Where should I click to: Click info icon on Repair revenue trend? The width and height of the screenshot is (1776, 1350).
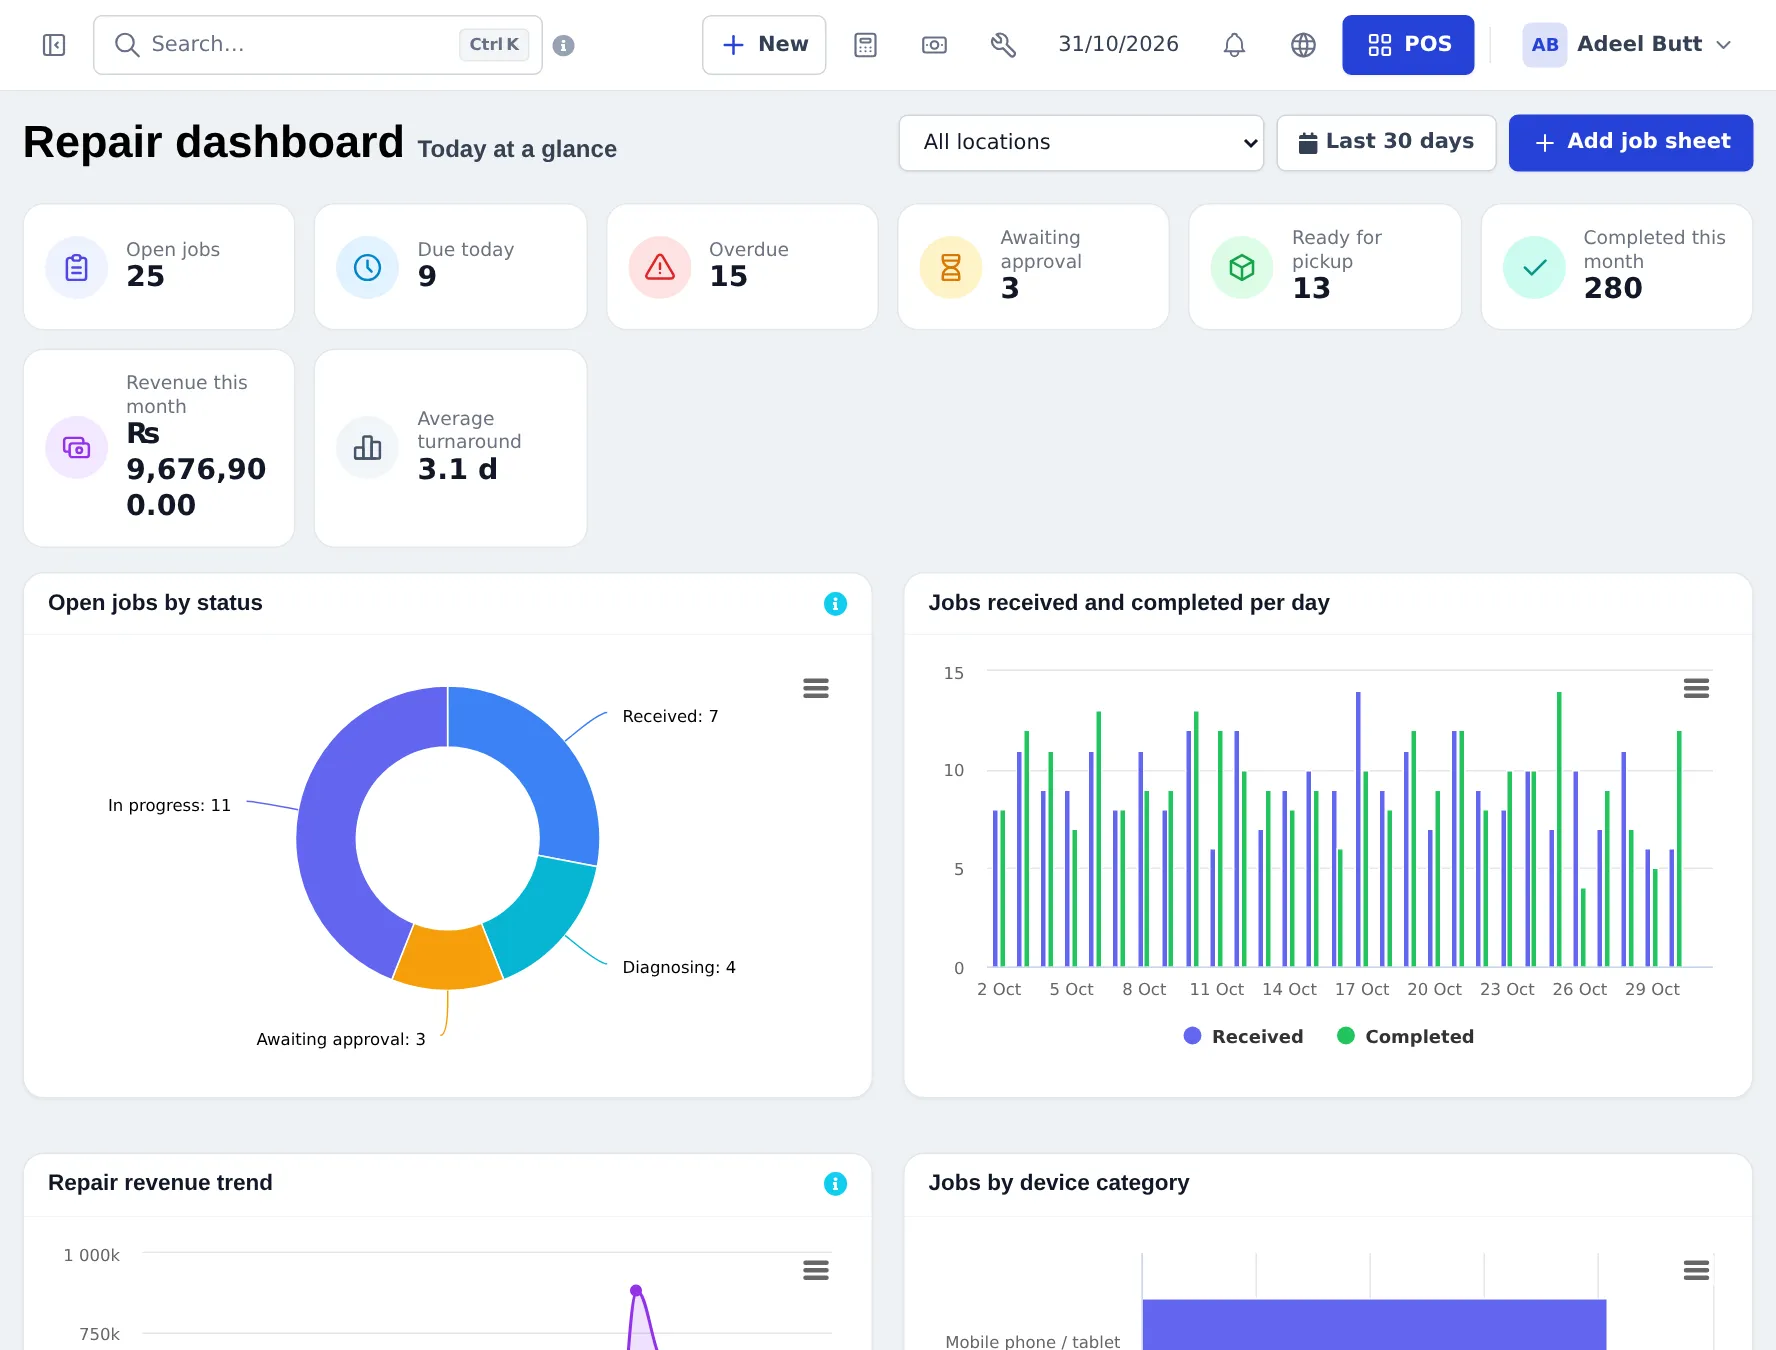[835, 1184]
